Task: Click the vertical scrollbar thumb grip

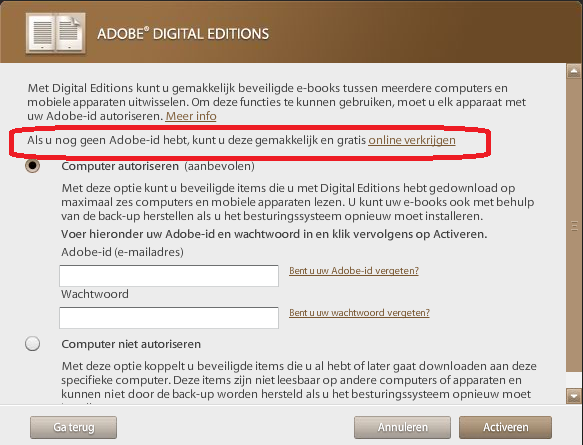Action: pyautogui.click(x=574, y=226)
